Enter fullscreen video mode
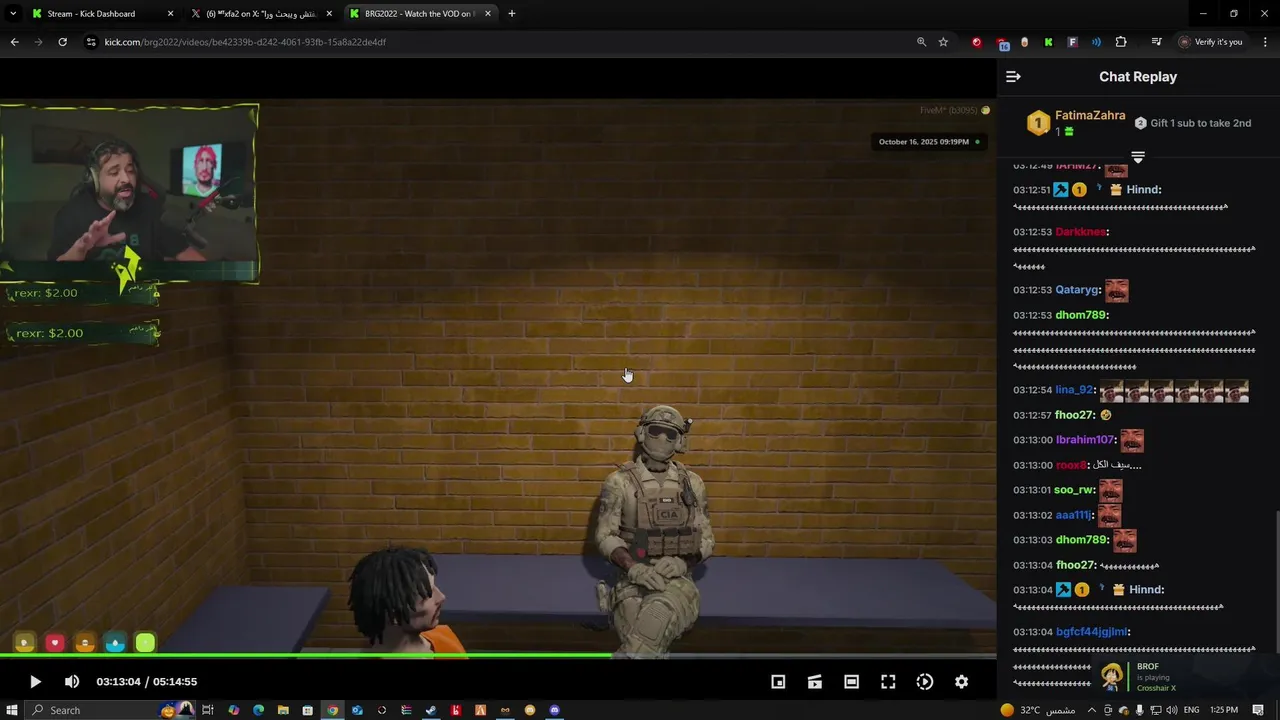Screen dimensions: 1280x720 [x=888, y=682]
